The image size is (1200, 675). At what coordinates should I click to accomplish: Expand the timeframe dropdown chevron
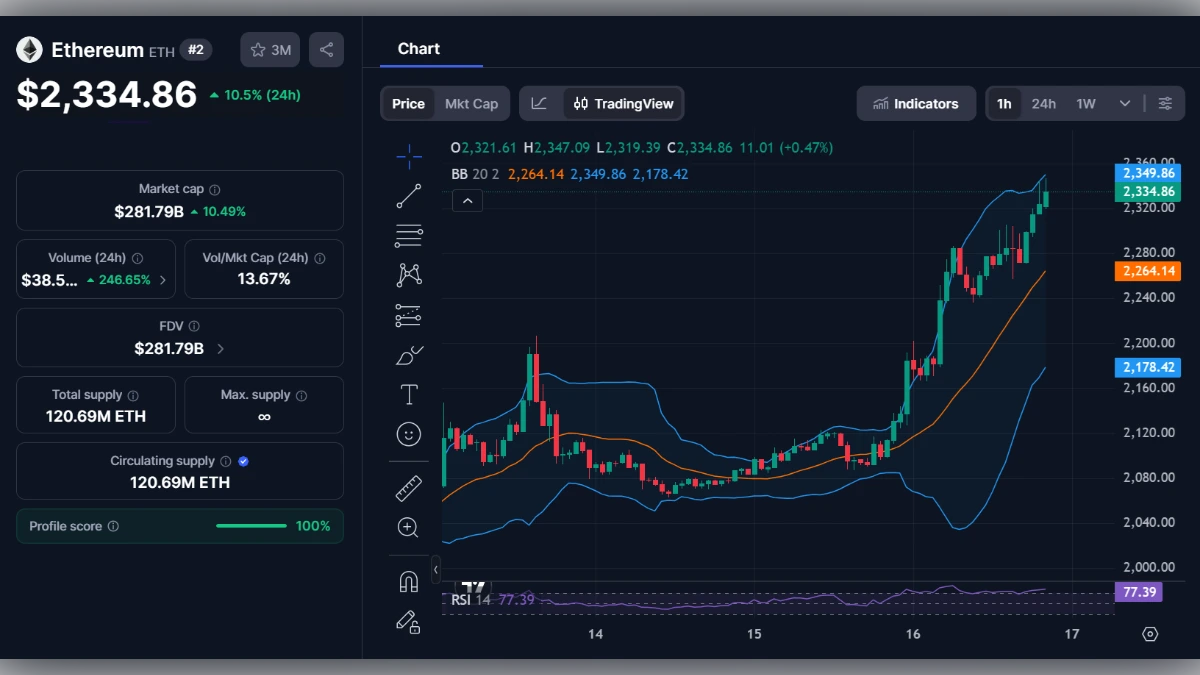[x=1124, y=103]
